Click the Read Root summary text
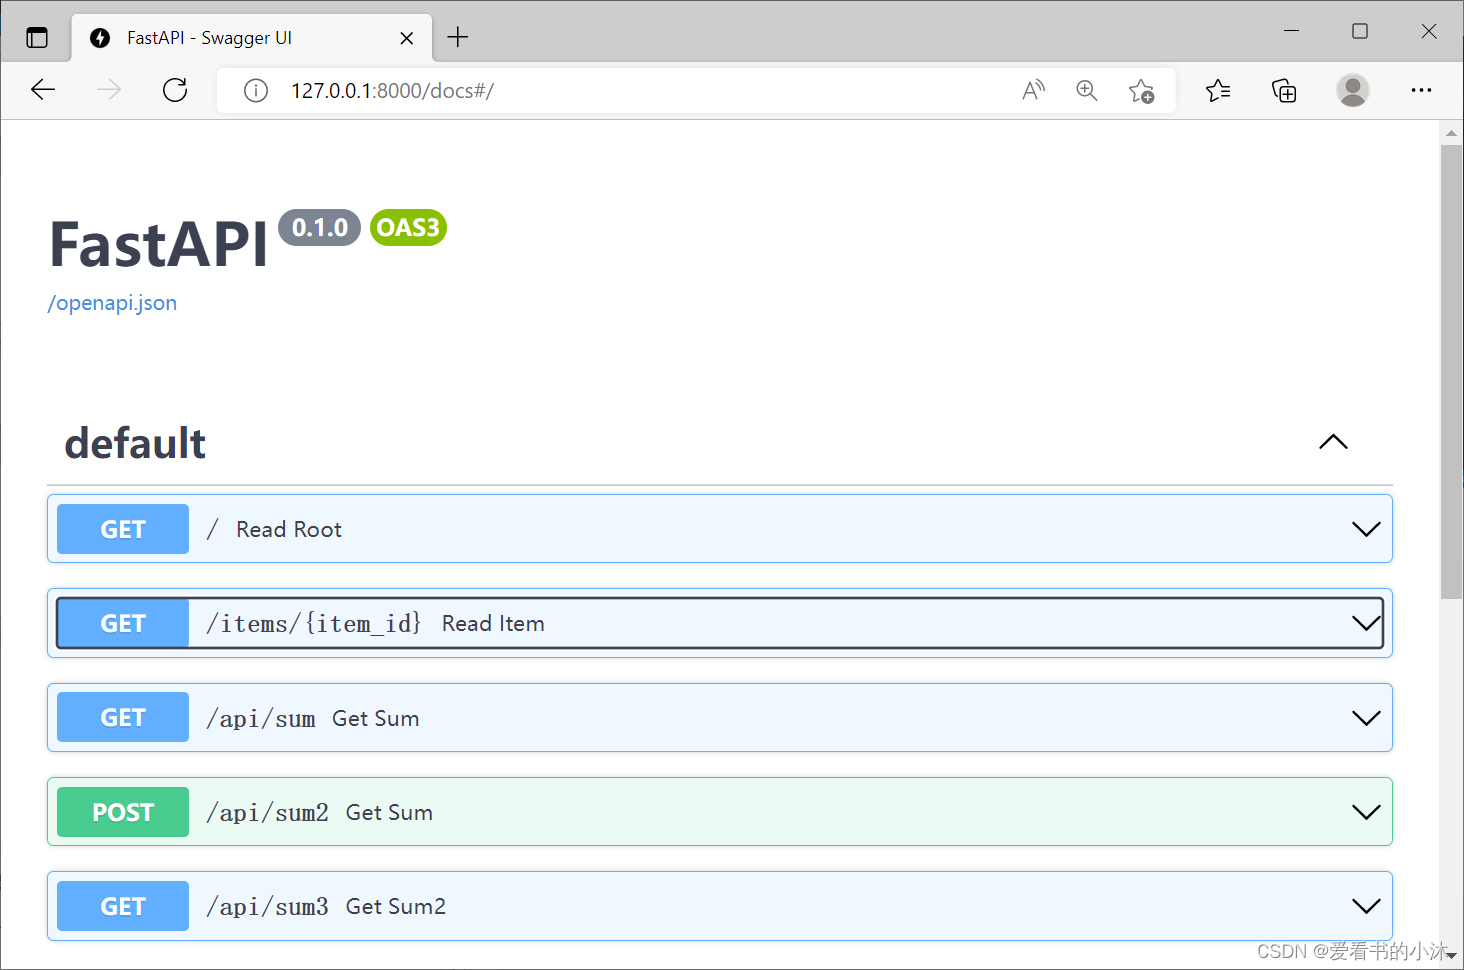This screenshot has height=970, width=1464. 289,530
